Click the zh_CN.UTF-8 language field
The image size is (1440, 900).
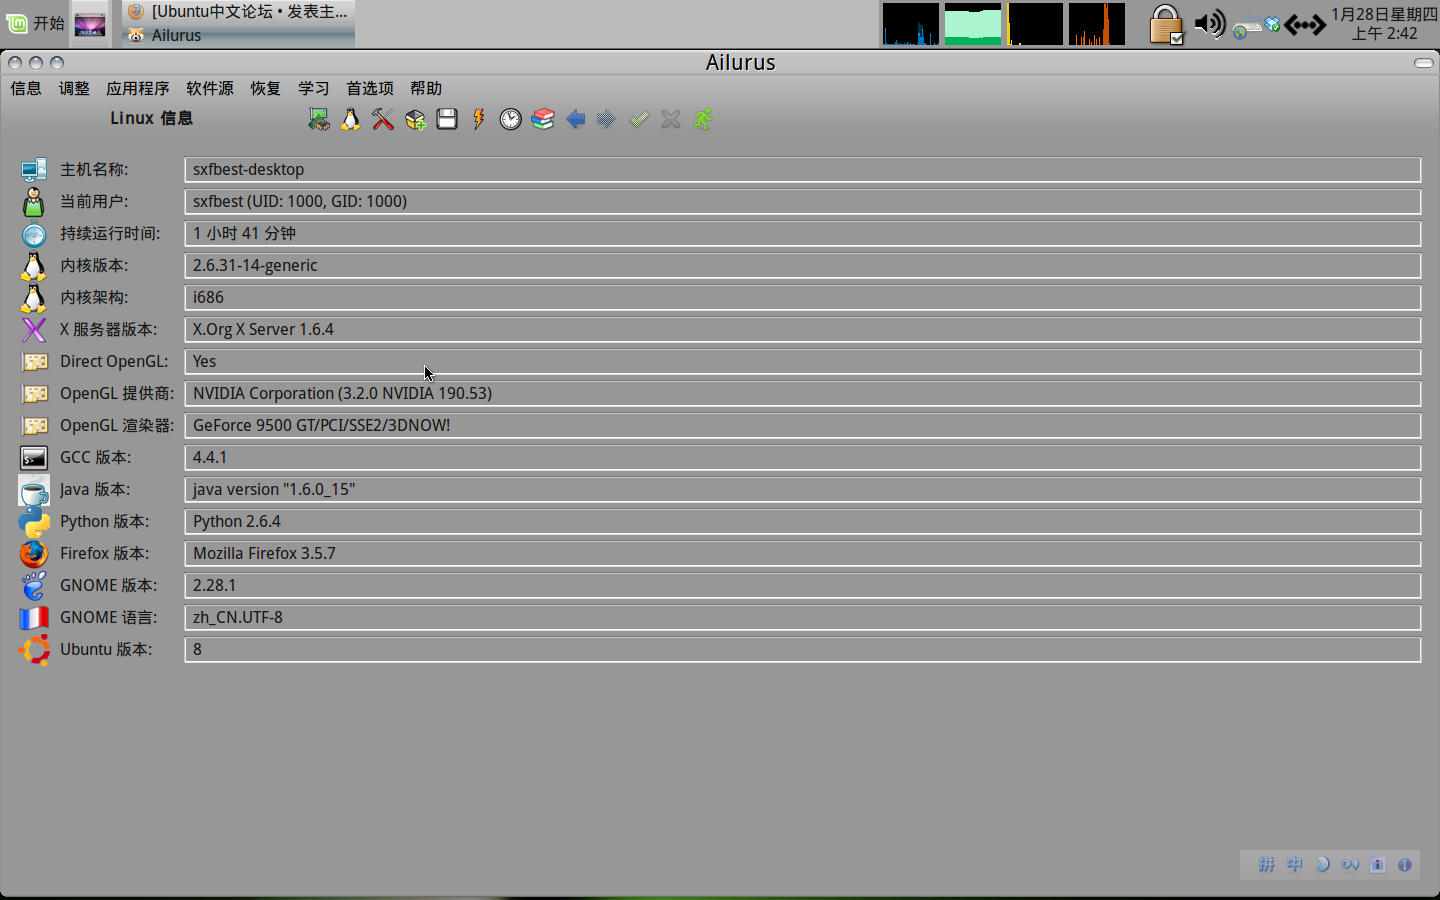[x=803, y=618]
